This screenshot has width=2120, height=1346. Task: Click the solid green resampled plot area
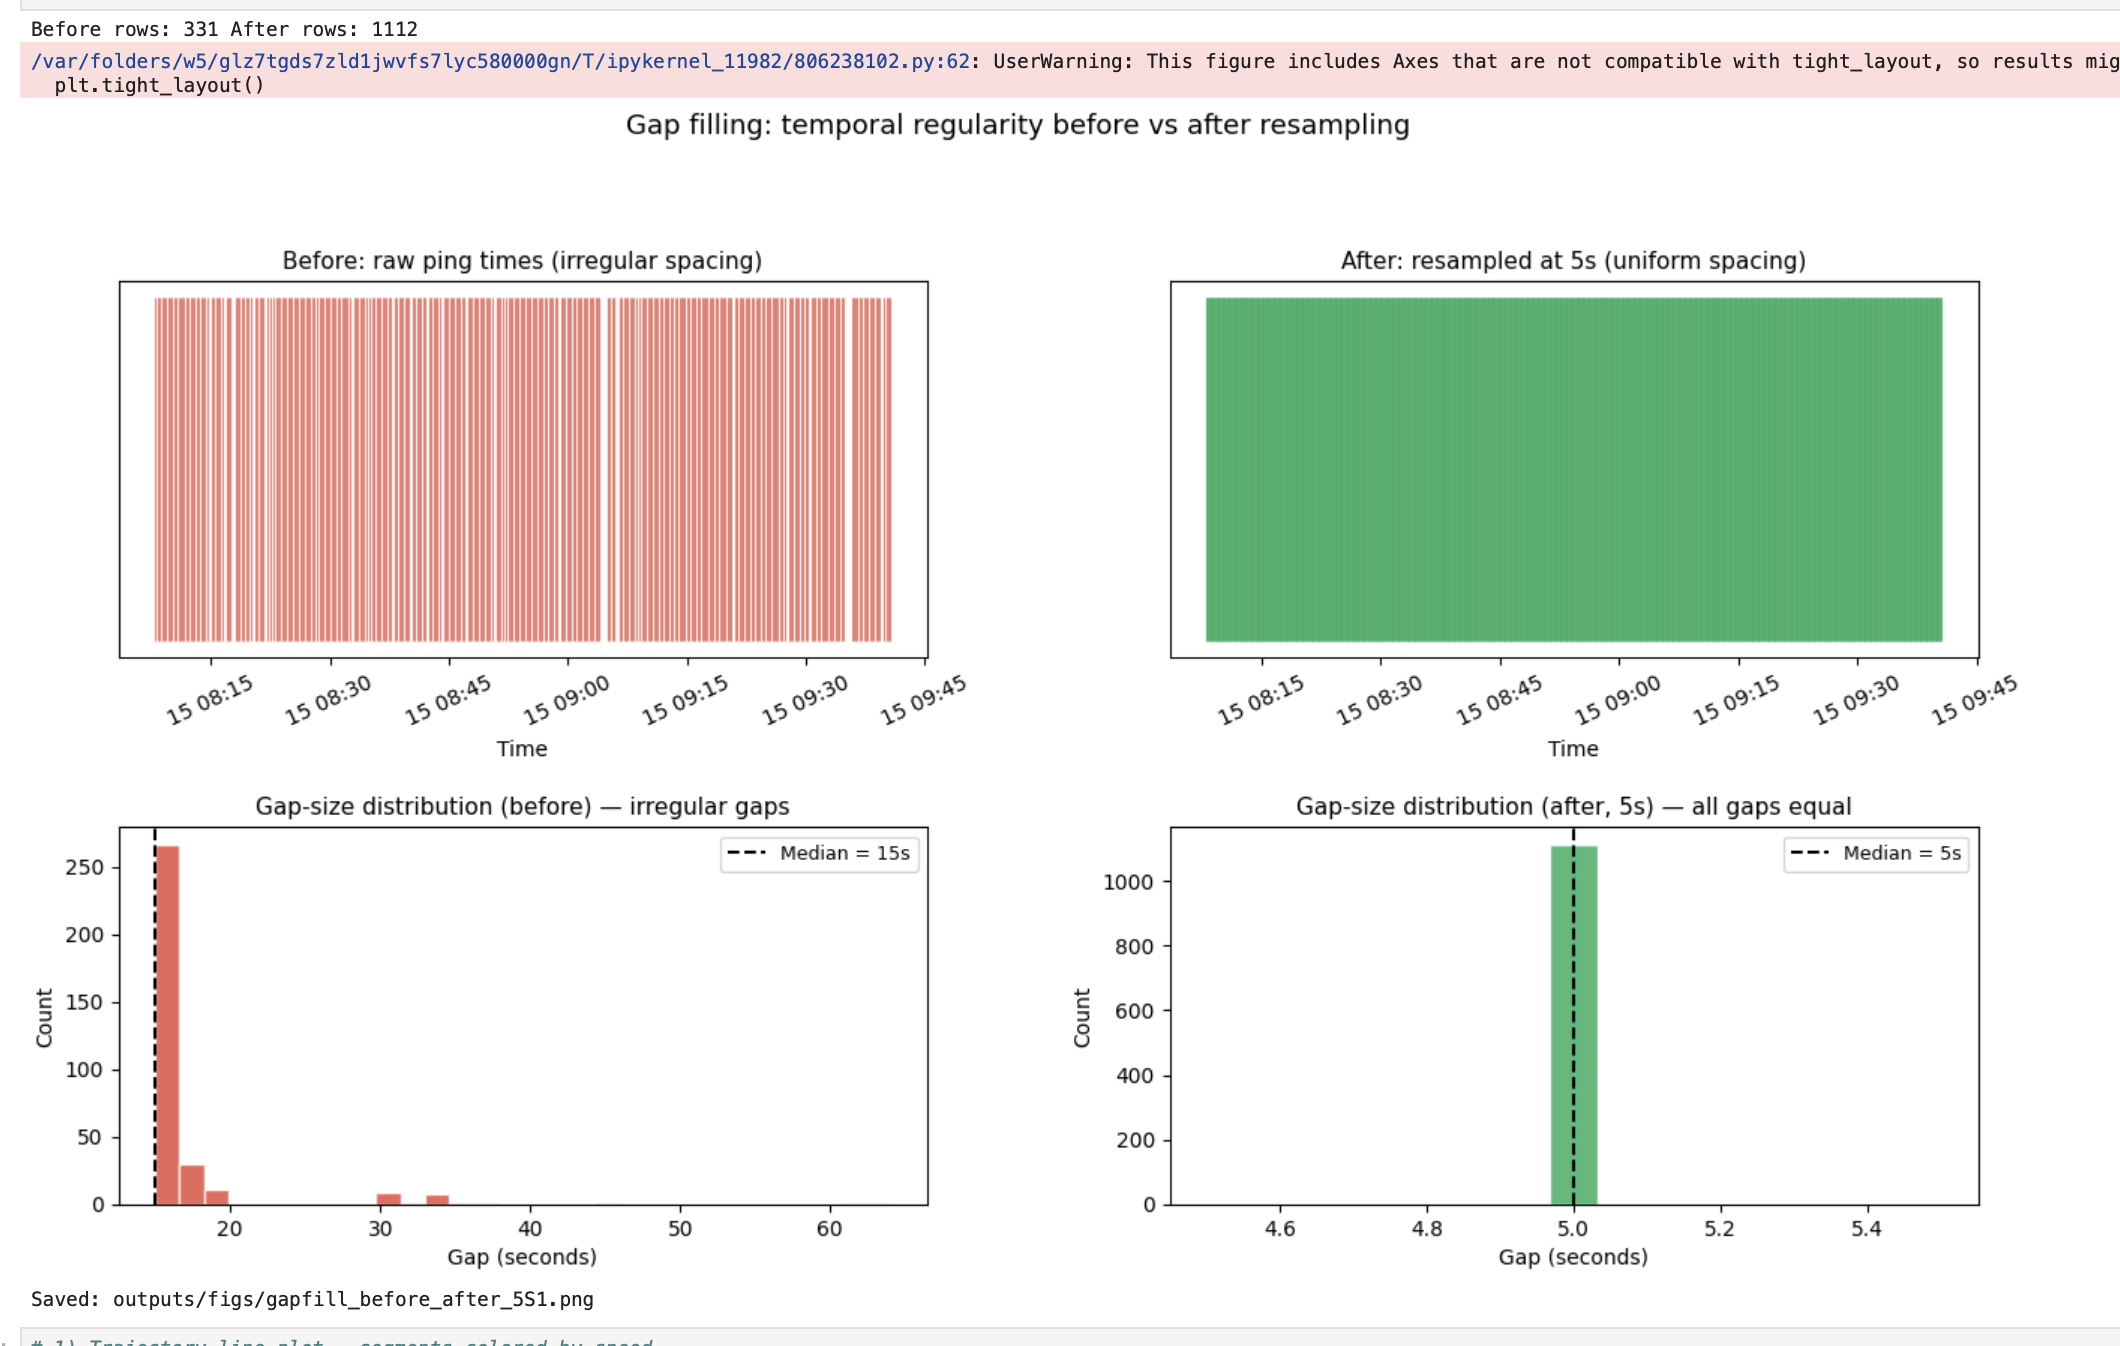pos(1573,470)
